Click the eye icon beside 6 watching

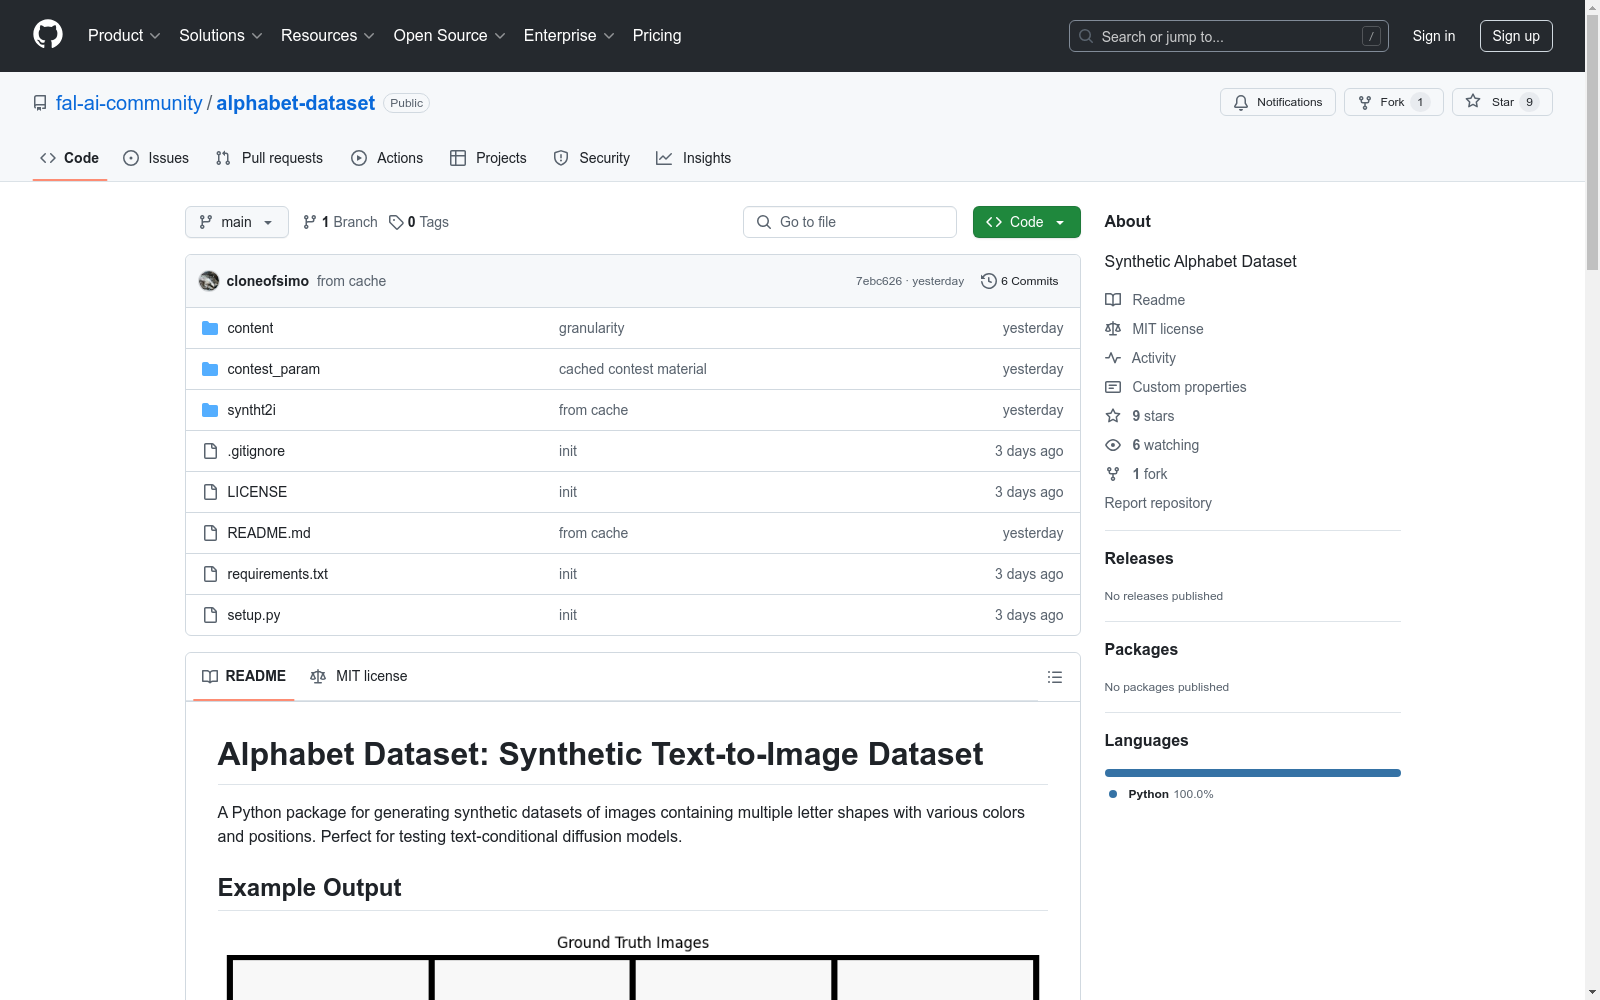click(1113, 445)
